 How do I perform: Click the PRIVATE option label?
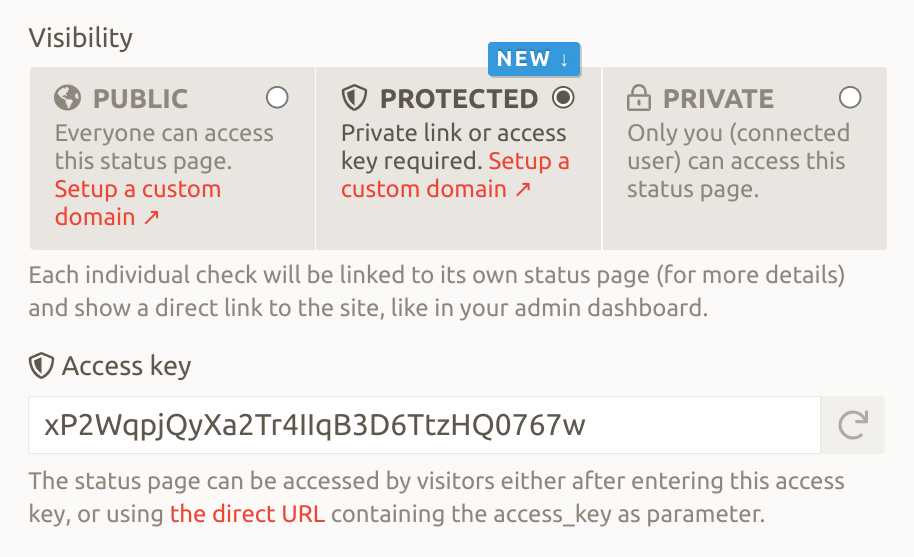718,99
